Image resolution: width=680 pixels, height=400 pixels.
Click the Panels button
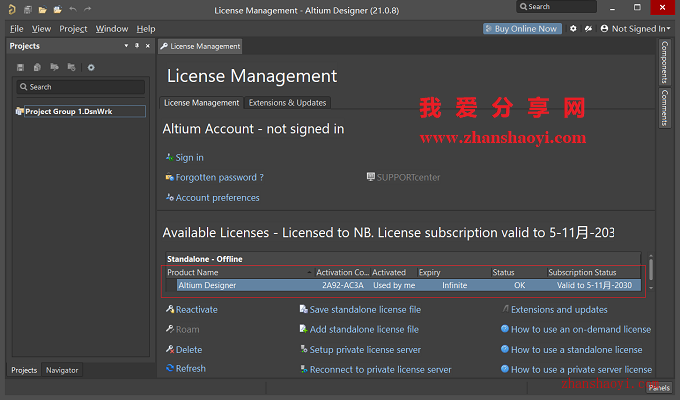[659, 388]
